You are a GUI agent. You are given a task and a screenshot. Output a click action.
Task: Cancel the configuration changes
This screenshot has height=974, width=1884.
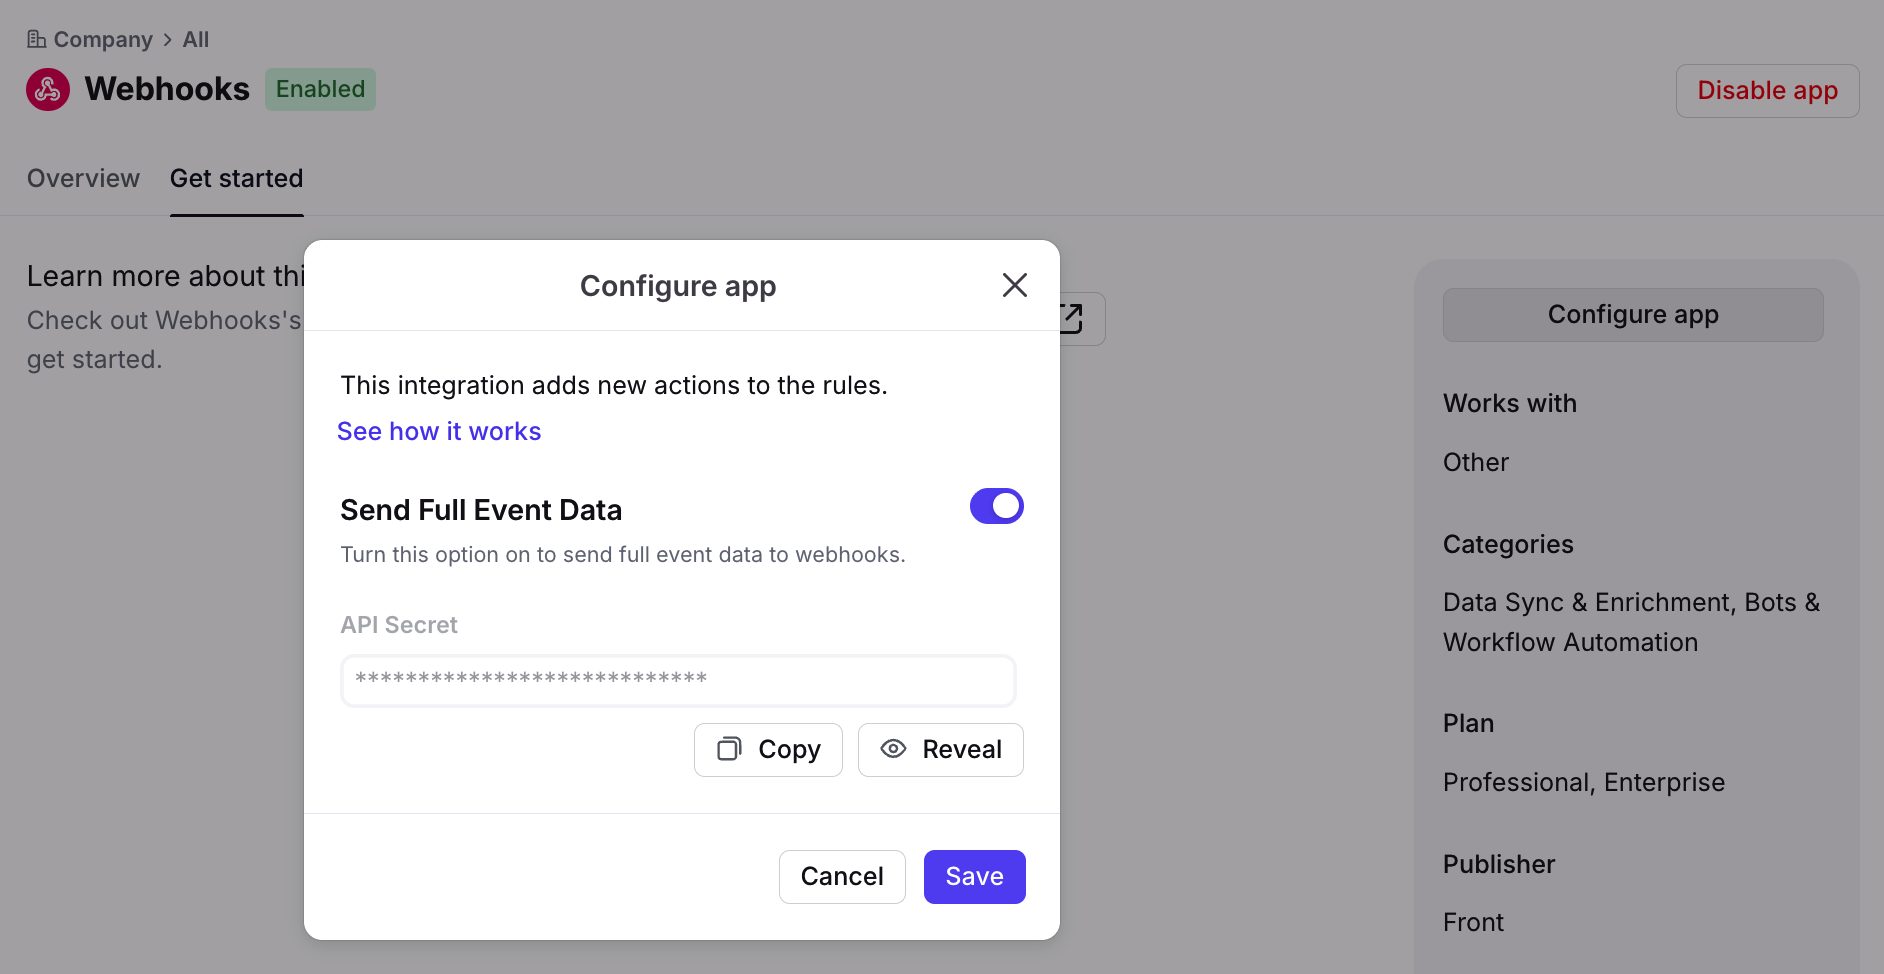click(x=842, y=877)
